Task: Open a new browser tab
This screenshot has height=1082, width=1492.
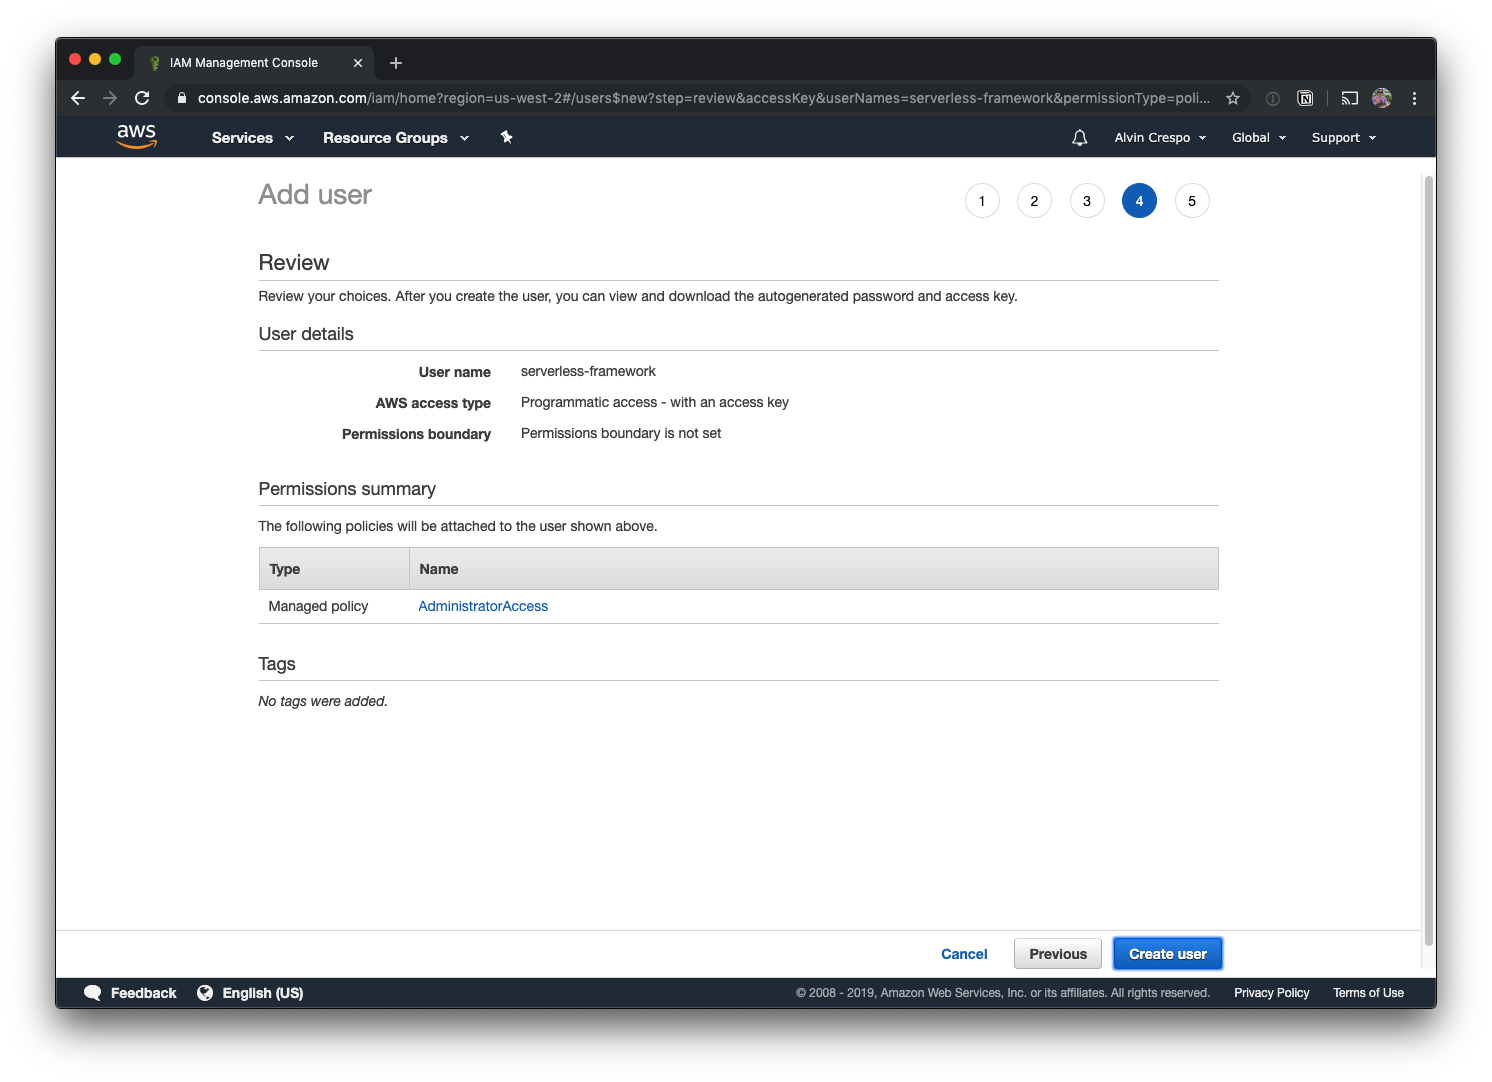Action: [396, 63]
